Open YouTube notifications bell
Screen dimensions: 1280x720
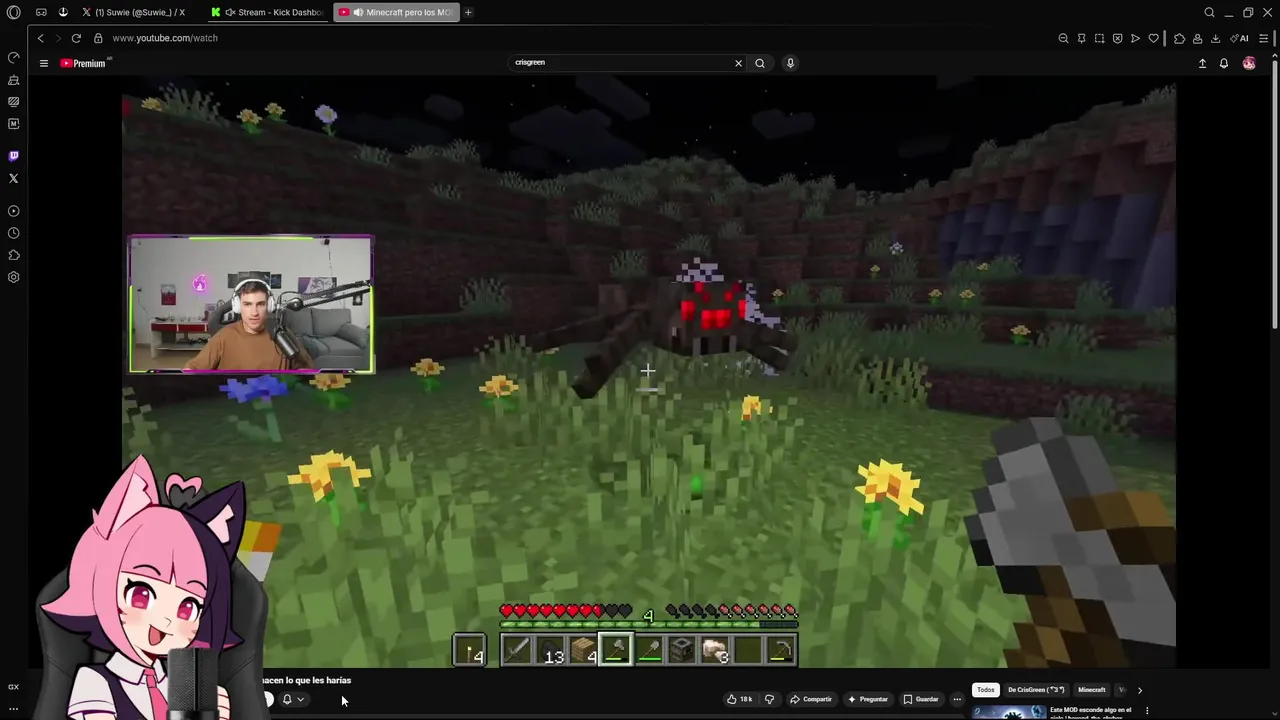coord(1223,63)
